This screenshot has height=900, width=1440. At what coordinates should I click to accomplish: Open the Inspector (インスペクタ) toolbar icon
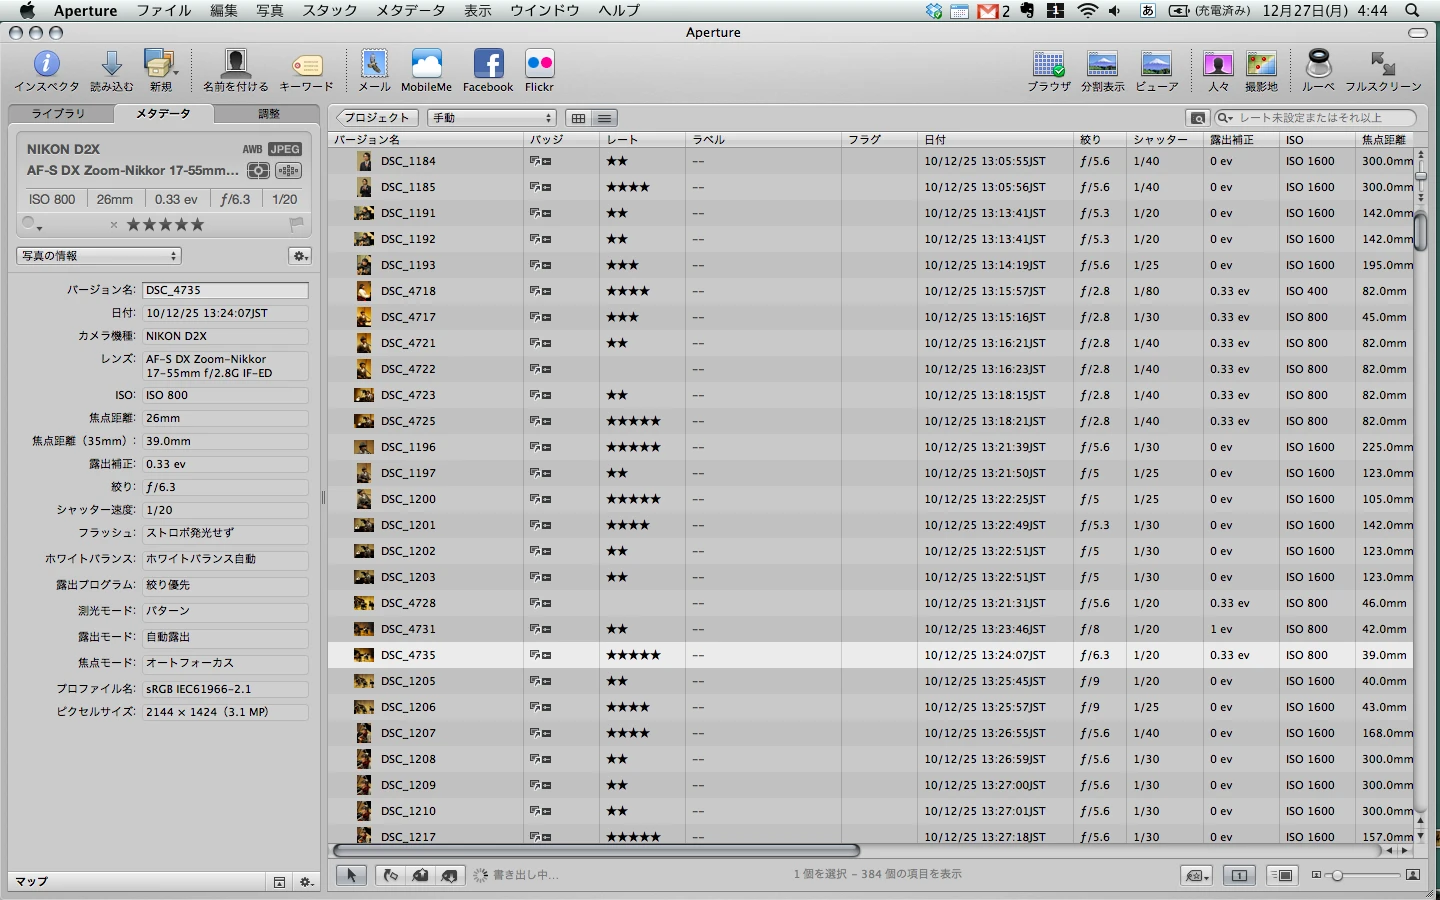click(46, 65)
